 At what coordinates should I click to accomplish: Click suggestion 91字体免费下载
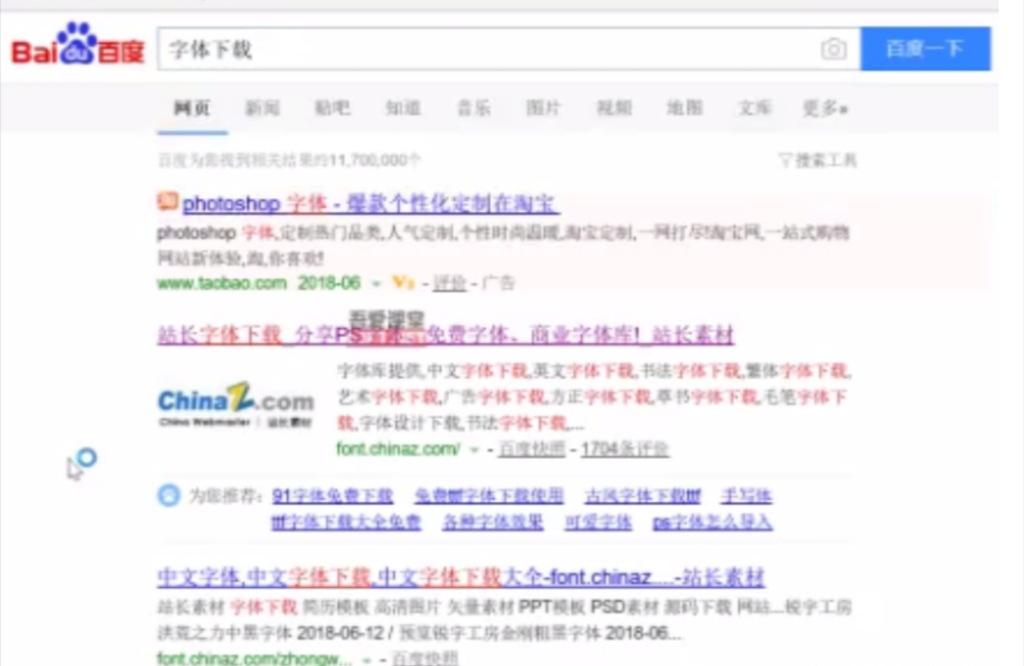pyautogui.click(x=332, y=496)
